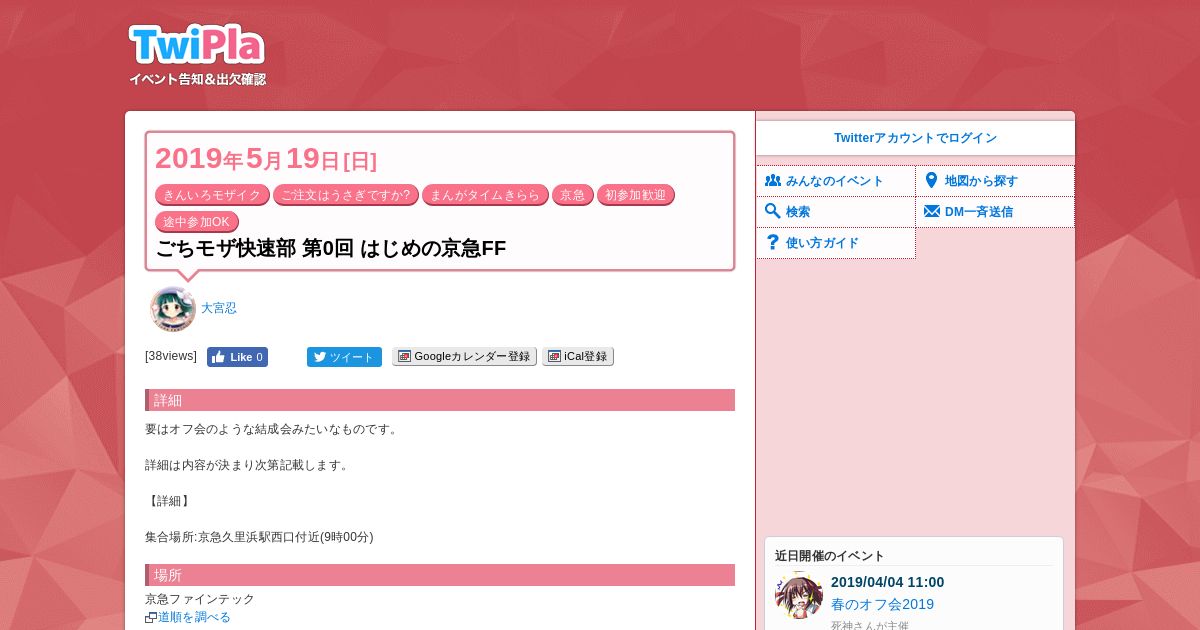Select the 近日開催のイベント heading
Image resolution: width=1200 pixels, height=630 pixels.
(830, 556)
